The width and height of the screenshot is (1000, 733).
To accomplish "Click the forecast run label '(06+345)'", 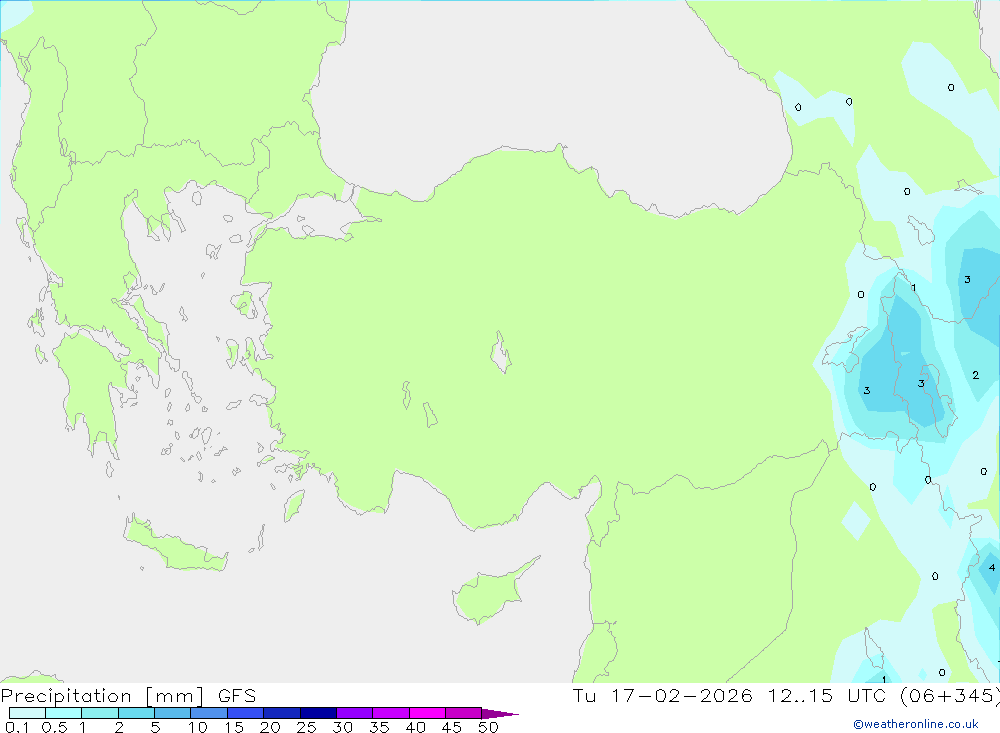I will pos(949,695).
